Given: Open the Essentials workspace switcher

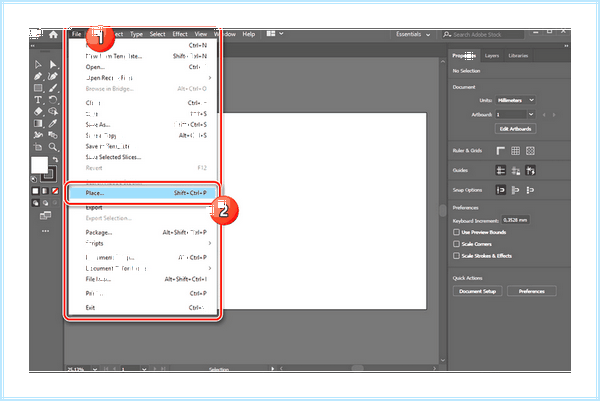Looking at the screenshot, I should click(x=413, y=34).
